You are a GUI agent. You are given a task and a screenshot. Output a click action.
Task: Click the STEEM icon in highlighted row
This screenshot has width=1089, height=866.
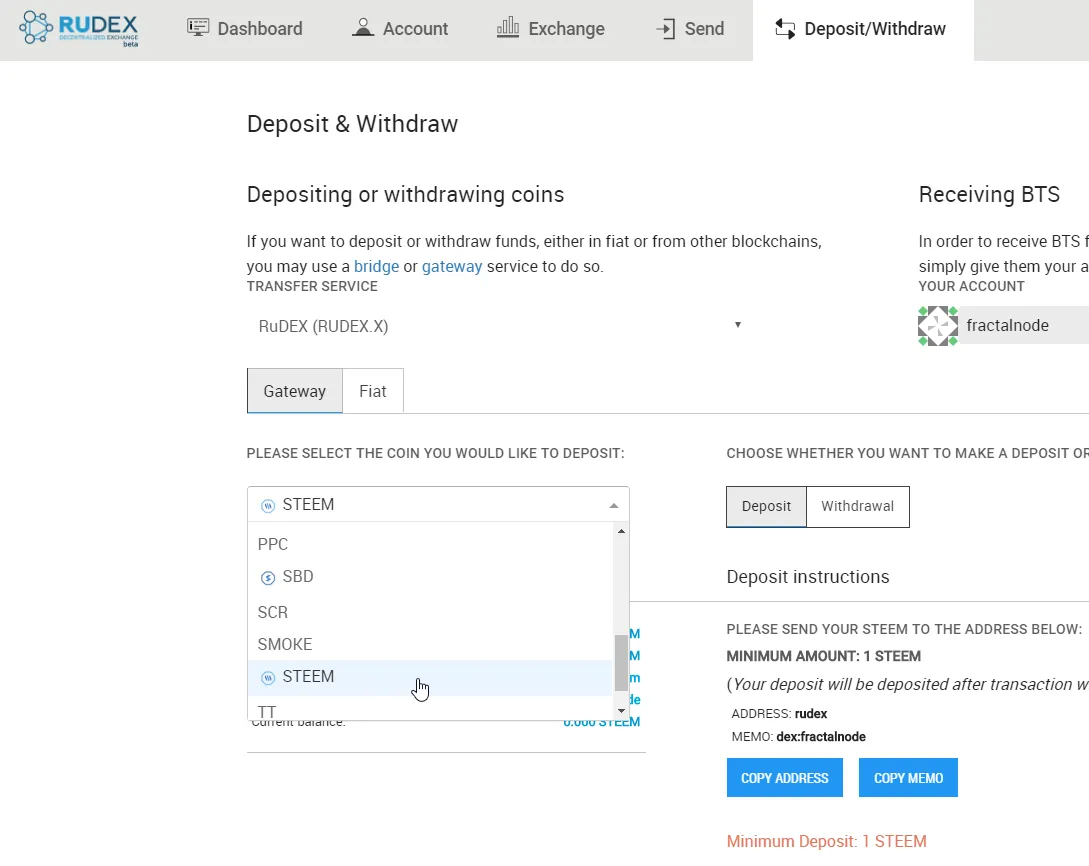coord(267,678)
